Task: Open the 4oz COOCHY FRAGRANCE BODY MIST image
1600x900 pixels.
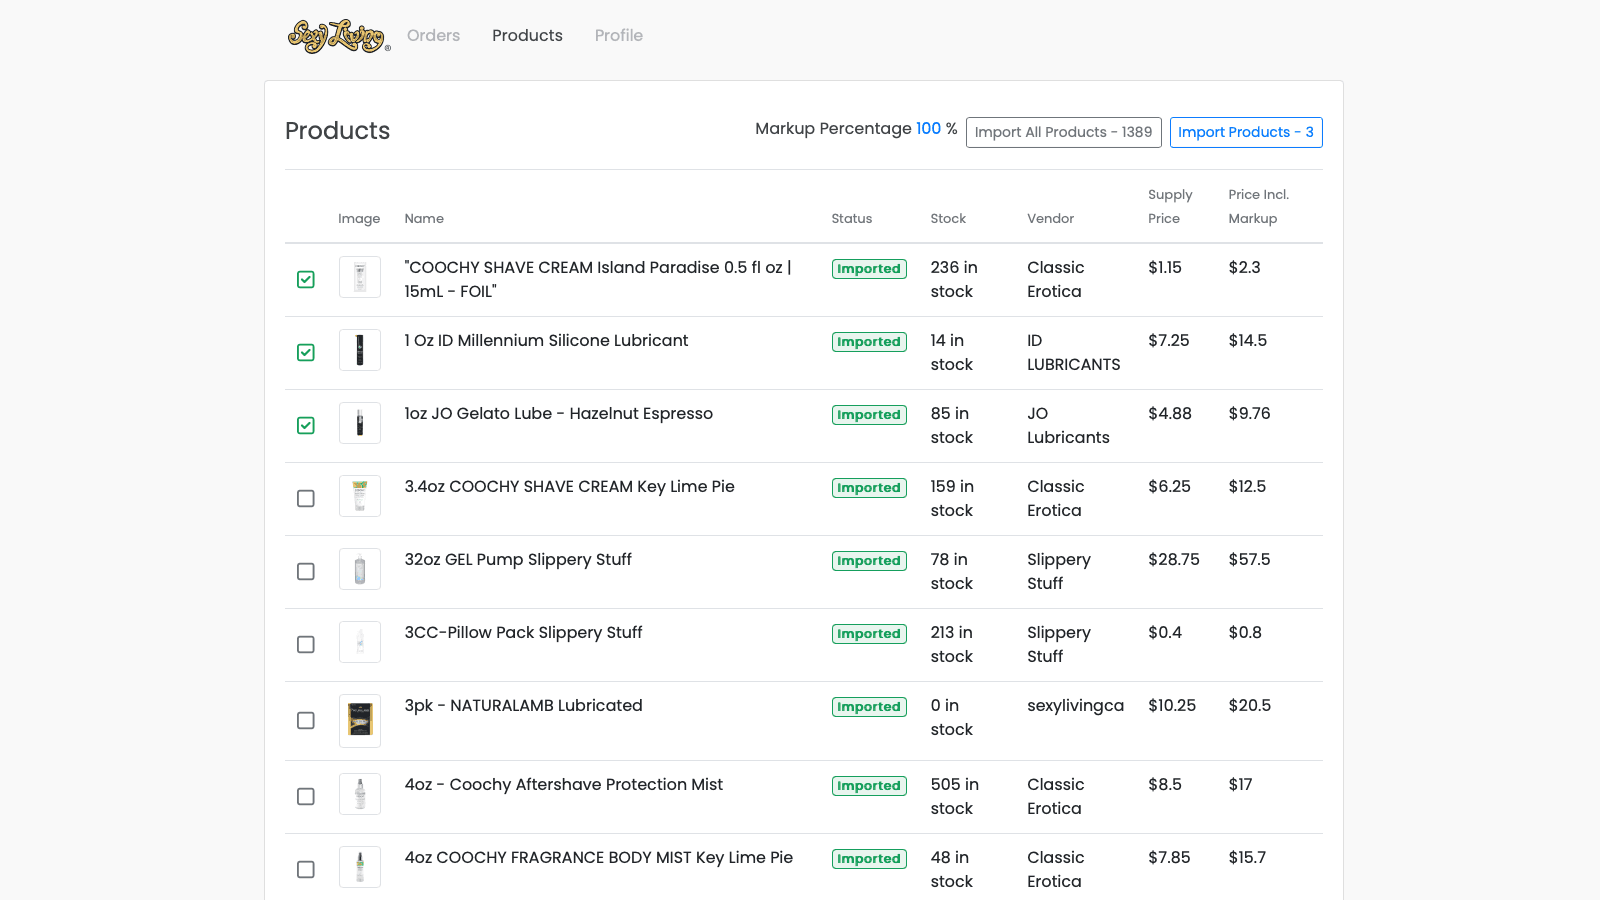Action: [359, 866]
